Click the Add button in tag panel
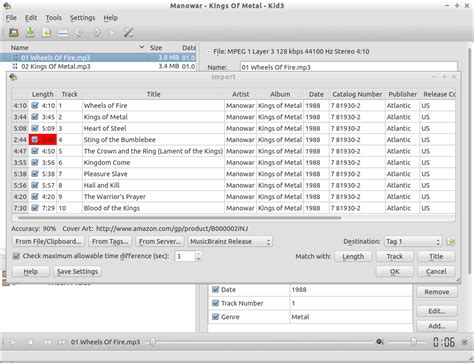 coord(437,326)
